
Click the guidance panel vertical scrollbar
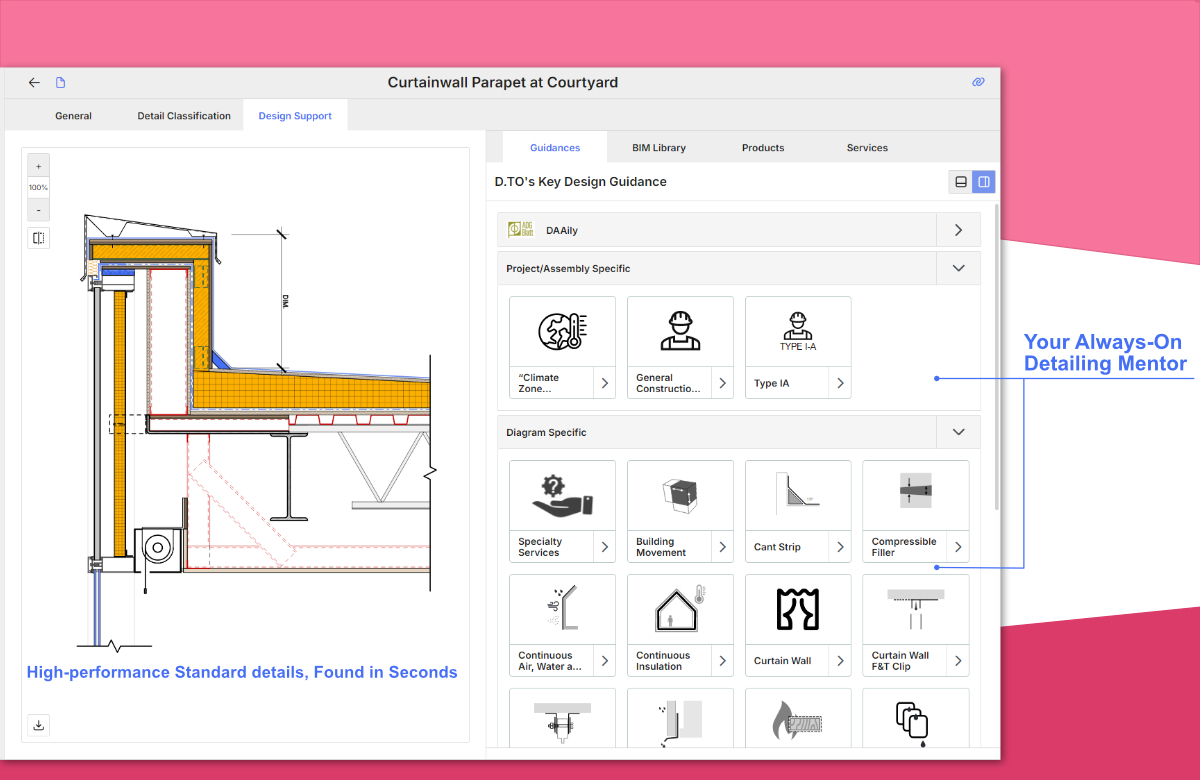coord(995,350)
